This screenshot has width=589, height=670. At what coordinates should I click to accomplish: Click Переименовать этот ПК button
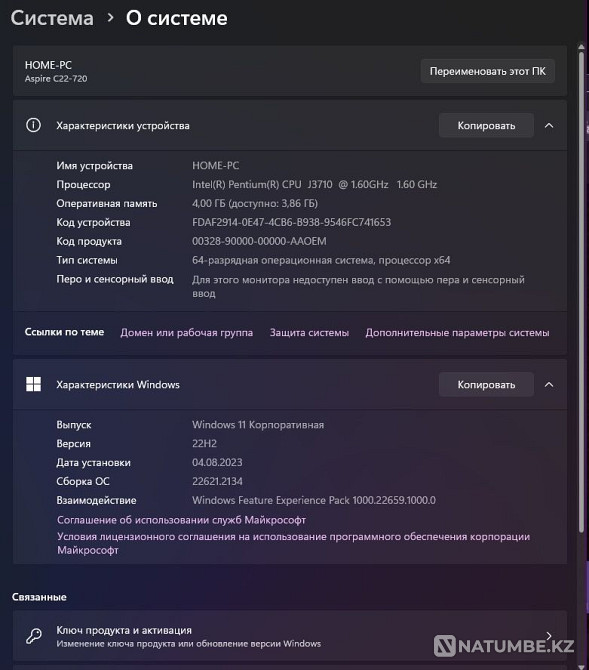click(488, 71)
